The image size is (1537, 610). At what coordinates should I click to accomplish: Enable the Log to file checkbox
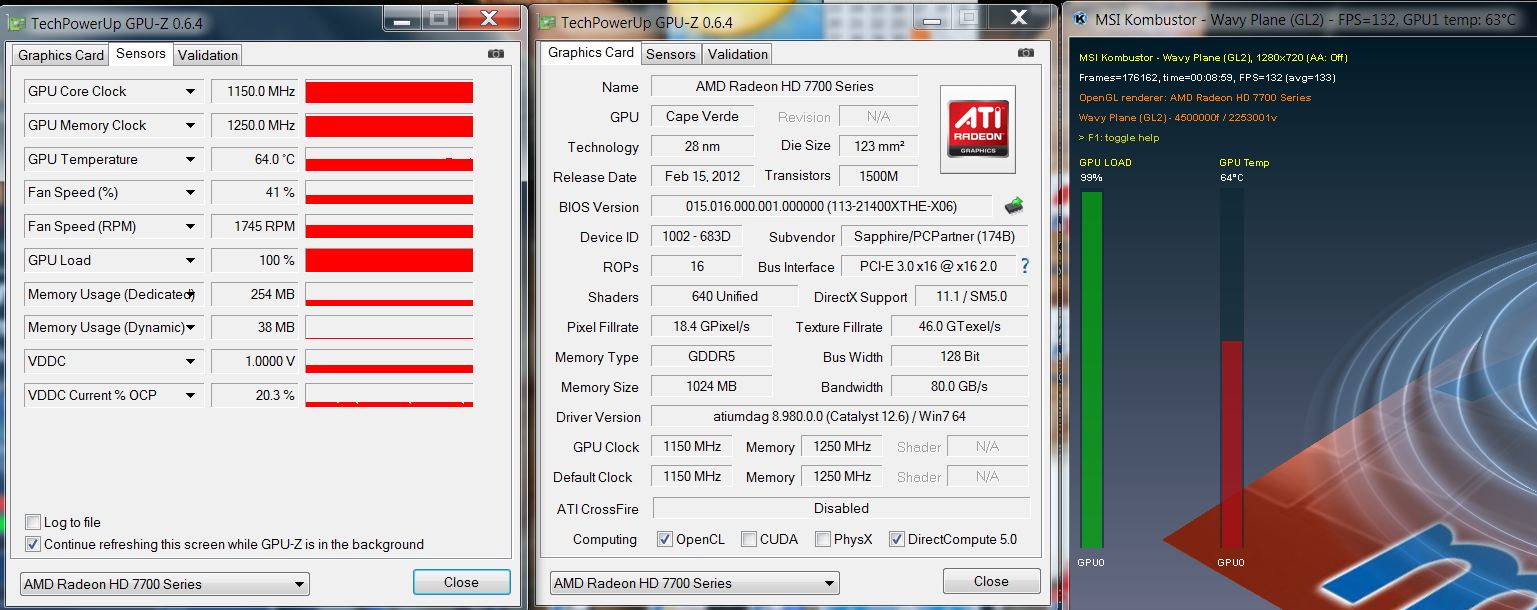coord(33,522)
